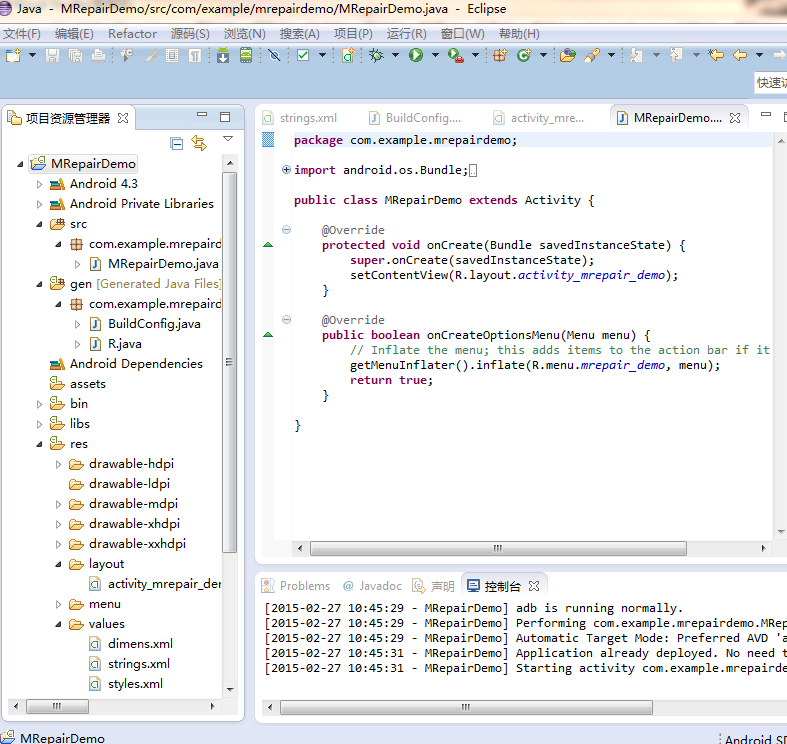Collapse the res folder node
This screenshot has height=744, width=787.
pos(39,444)
